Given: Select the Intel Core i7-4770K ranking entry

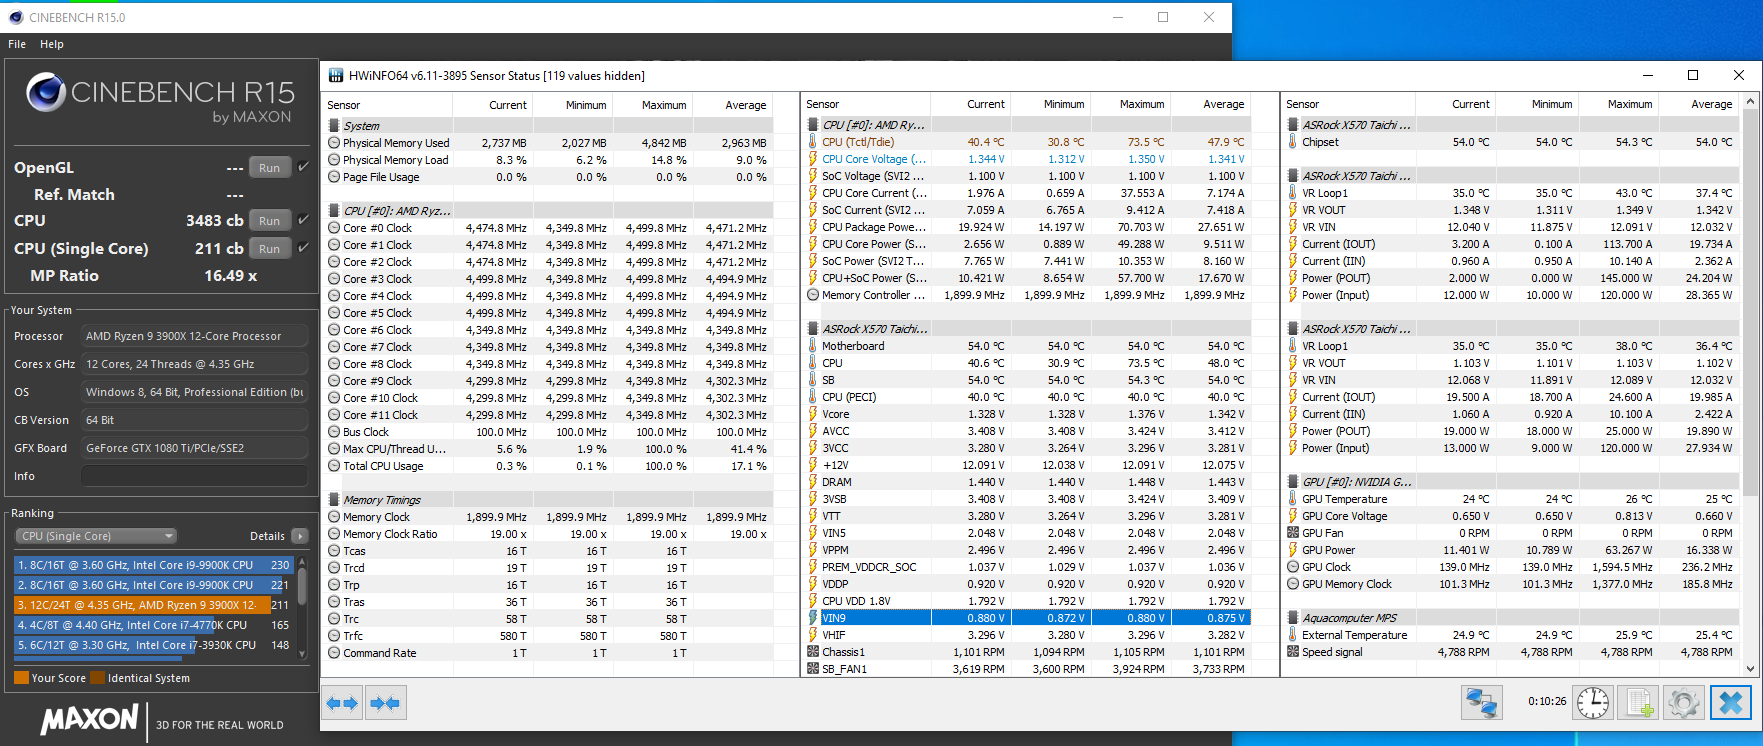Looking at the screenshot, I should pyautogui.click(x=153, y=625).
